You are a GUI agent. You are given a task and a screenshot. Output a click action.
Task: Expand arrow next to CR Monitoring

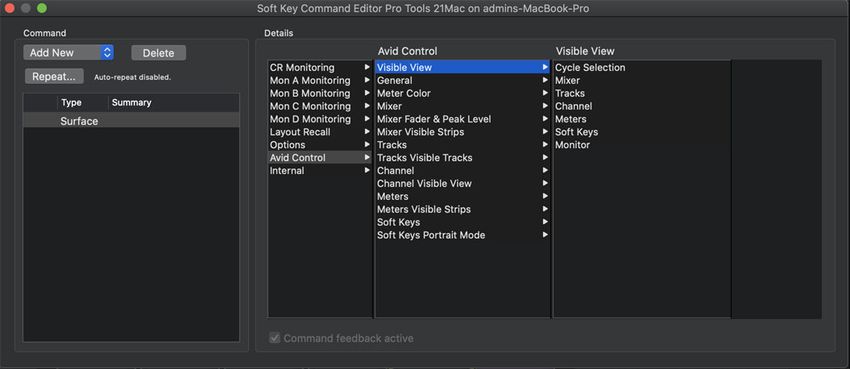[x=367, y=67]
